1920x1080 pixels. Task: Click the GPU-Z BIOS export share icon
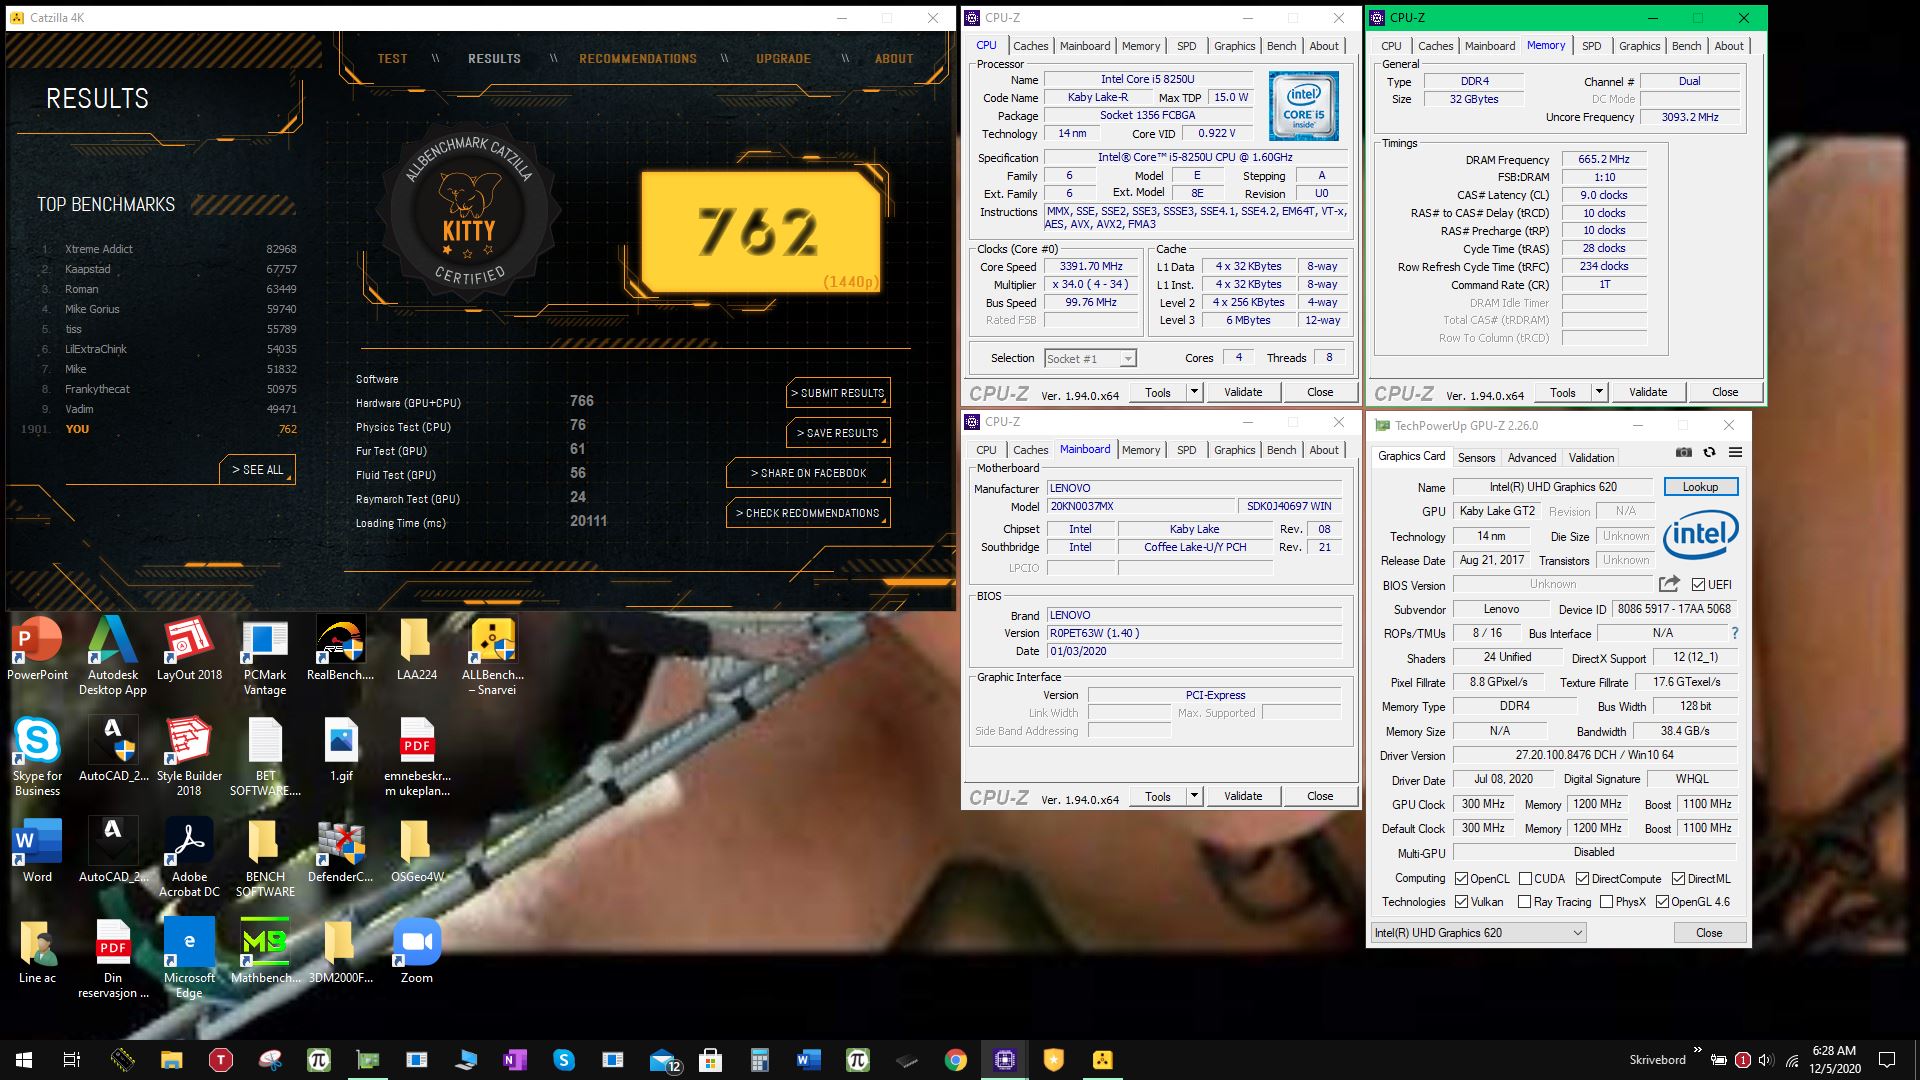[x=1669, y=584]
